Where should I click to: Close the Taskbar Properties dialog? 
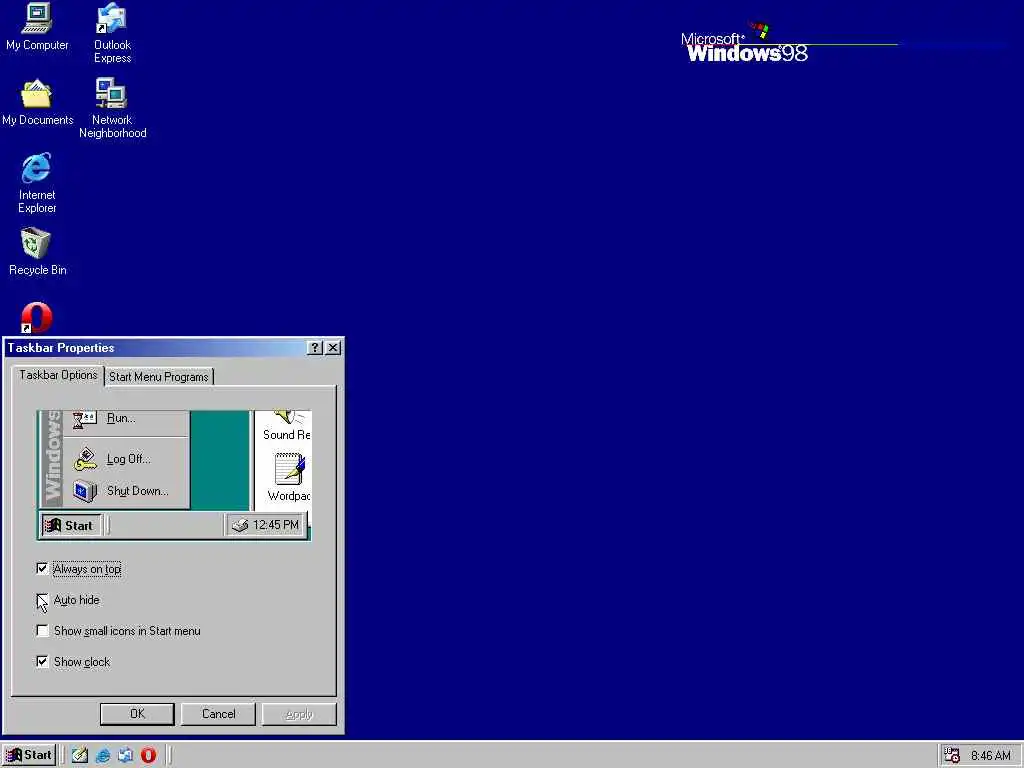point(332,347)
